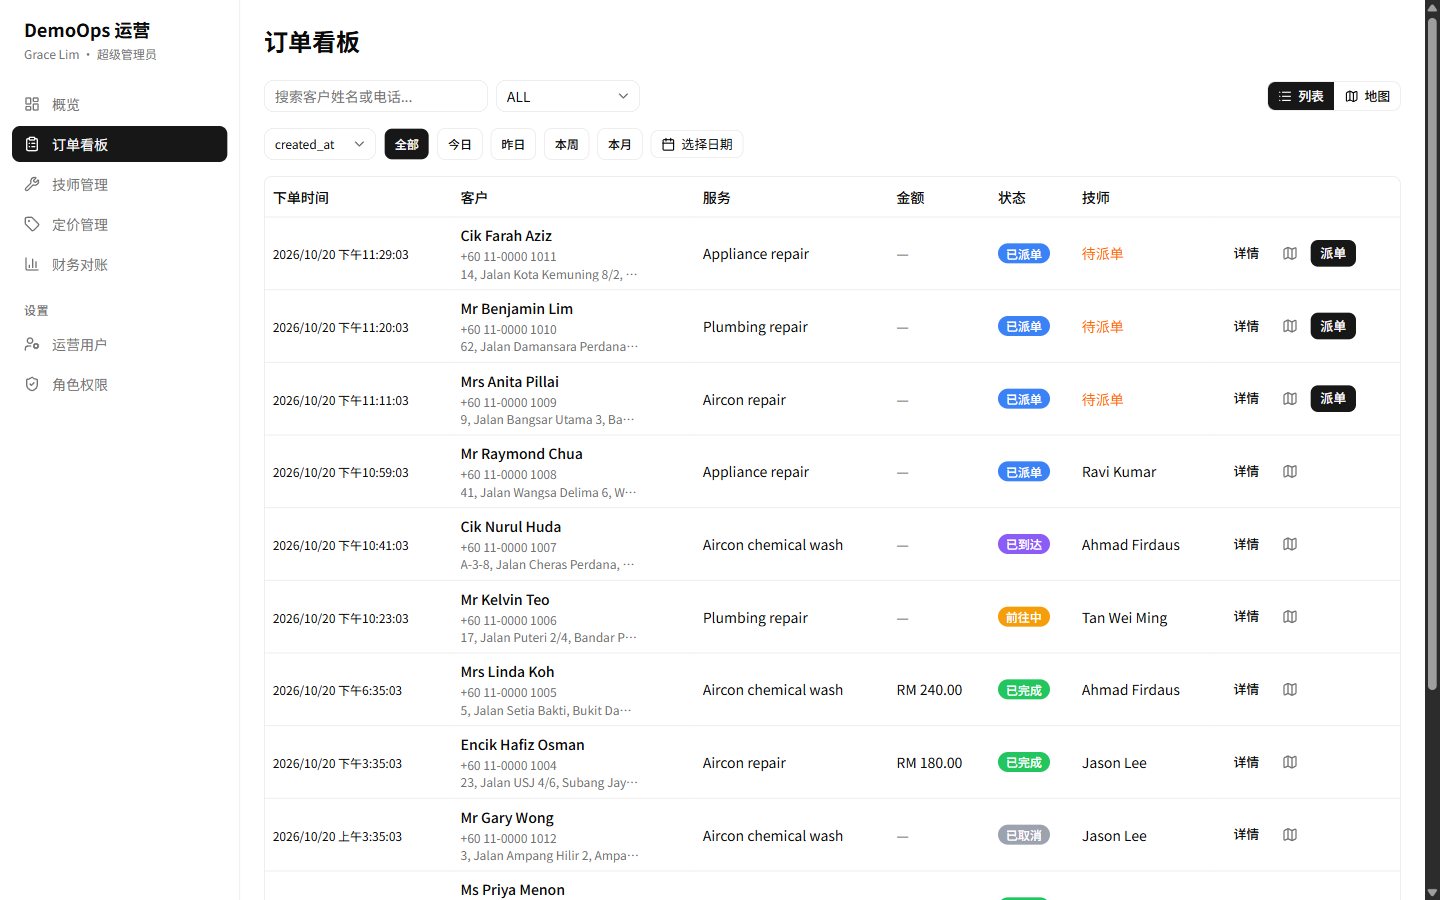Go to 技师管理 in the sidebar
This screenshot has width=1440, height=900.
pos(120,184)
